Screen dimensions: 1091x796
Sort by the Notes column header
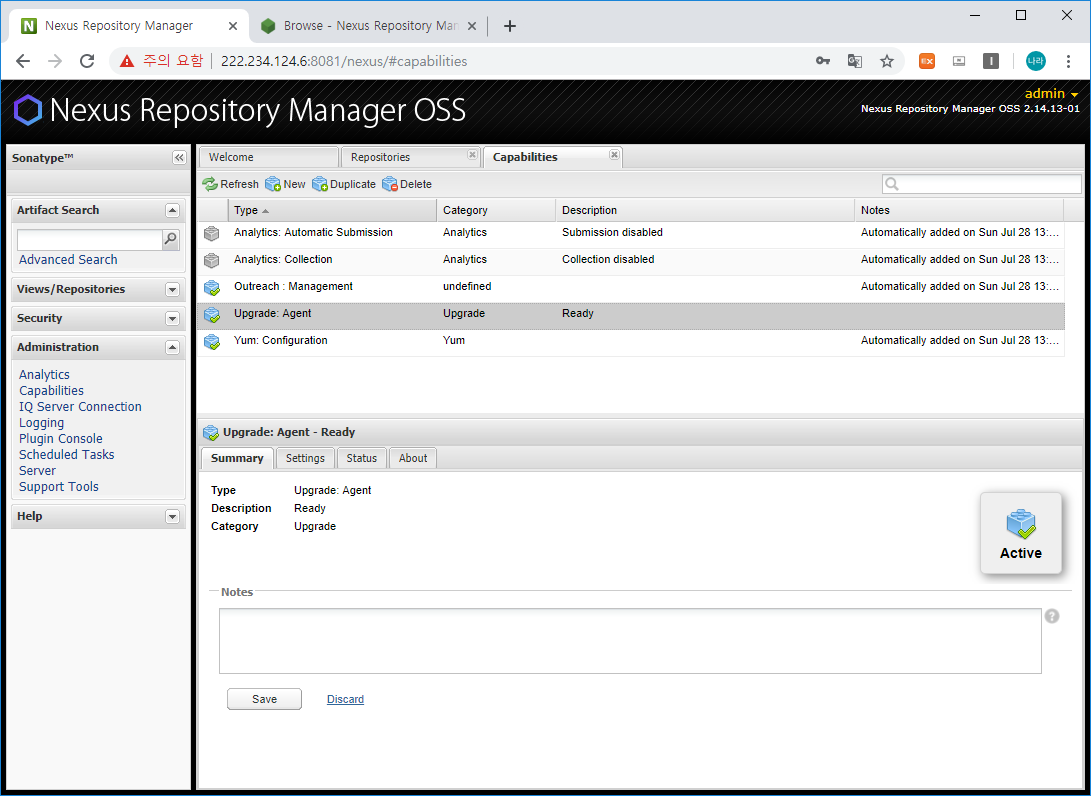pyautogui.click(x=959, y=210)
